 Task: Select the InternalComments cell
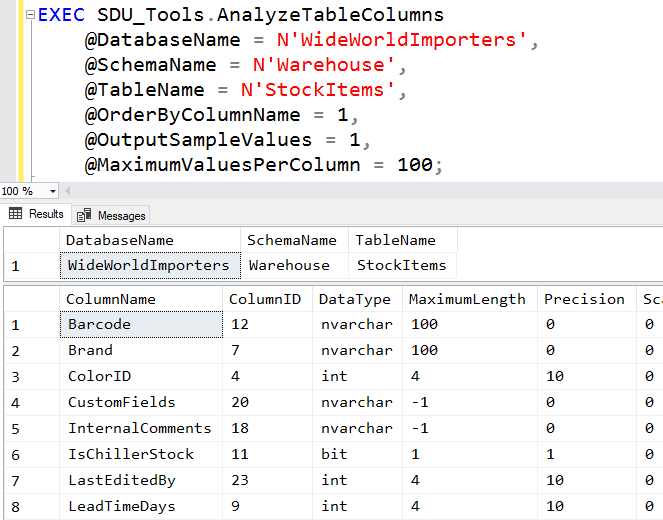pyautogui.click(x=141, y=428)
